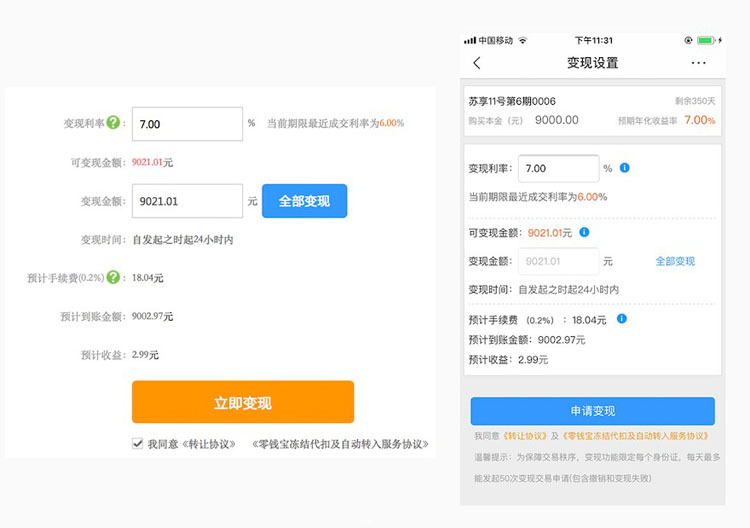This screenshot has width=750, height=528.
Task: Open the desktop 《零钱宝冻结代扣及自动转入服务协议》 link
Action: coord(340,444)
